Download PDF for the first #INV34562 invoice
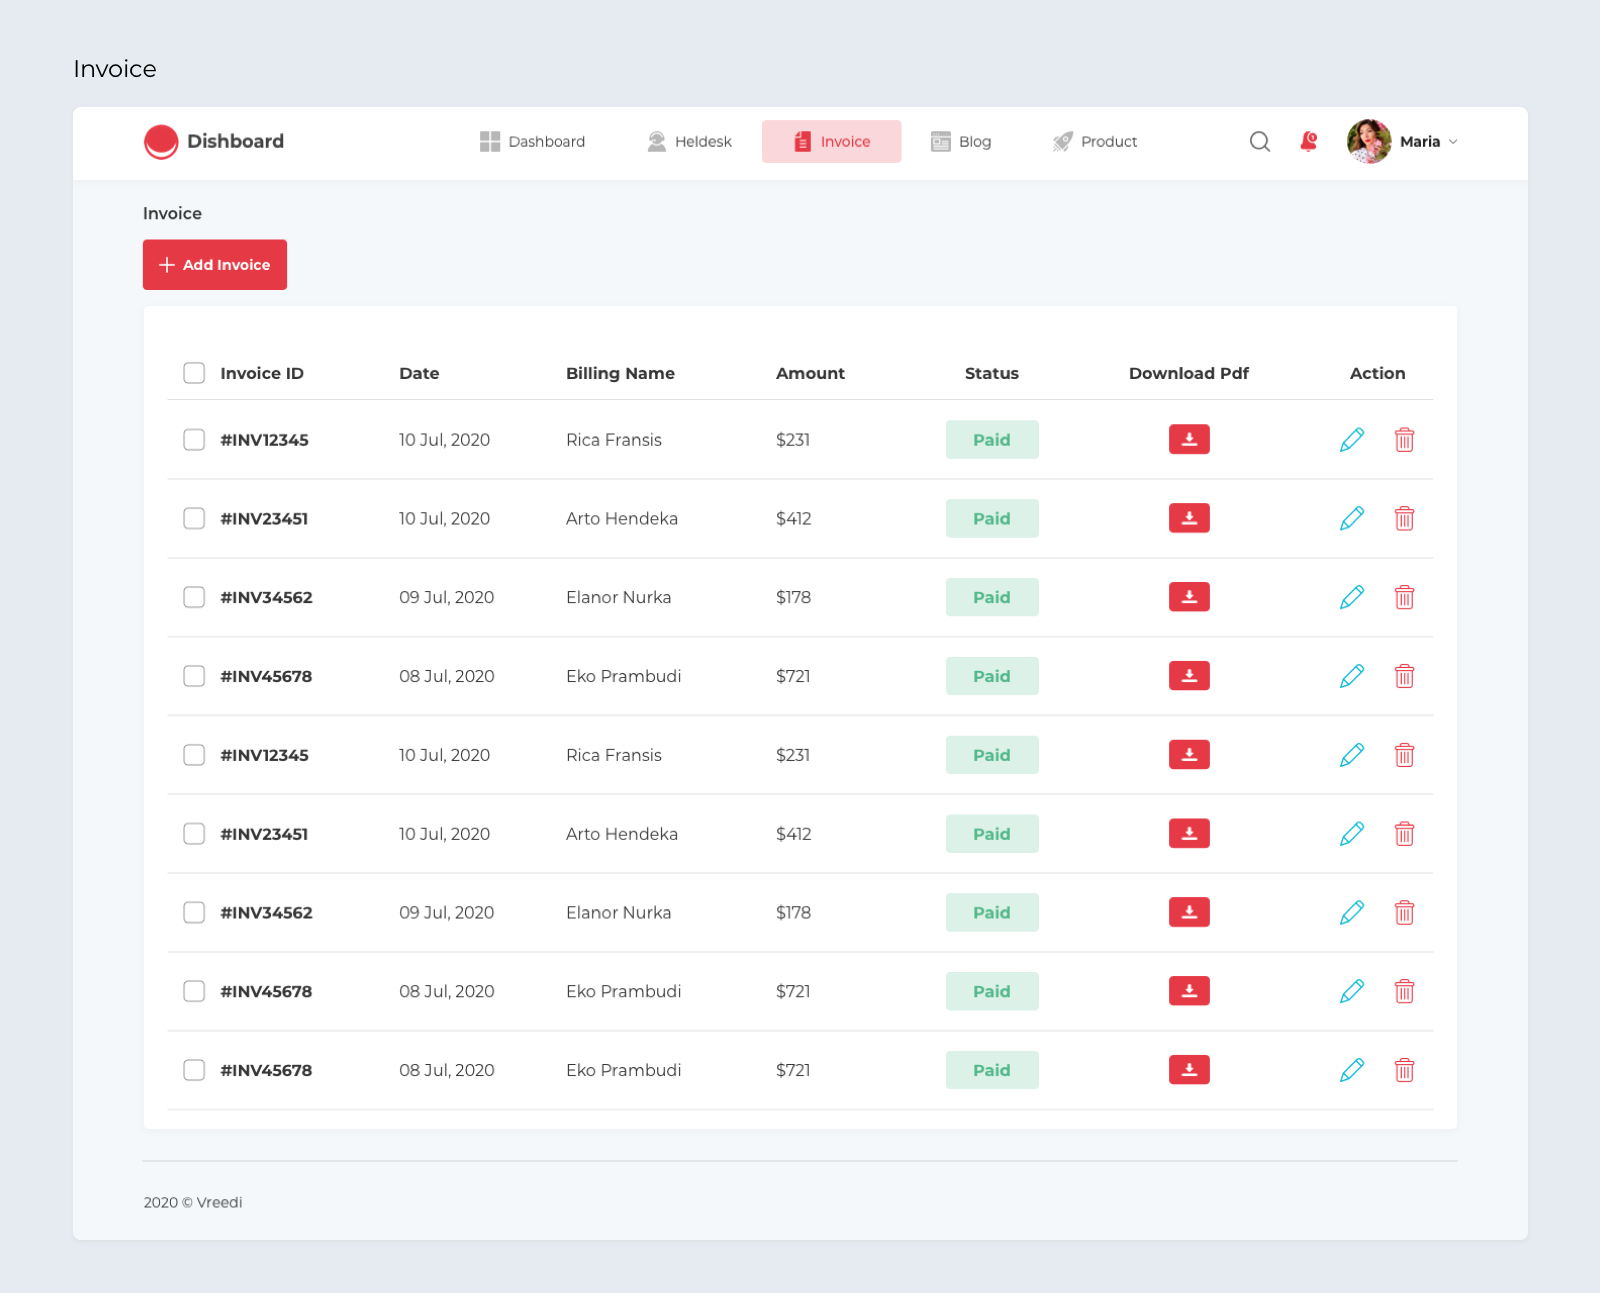 1189,597
